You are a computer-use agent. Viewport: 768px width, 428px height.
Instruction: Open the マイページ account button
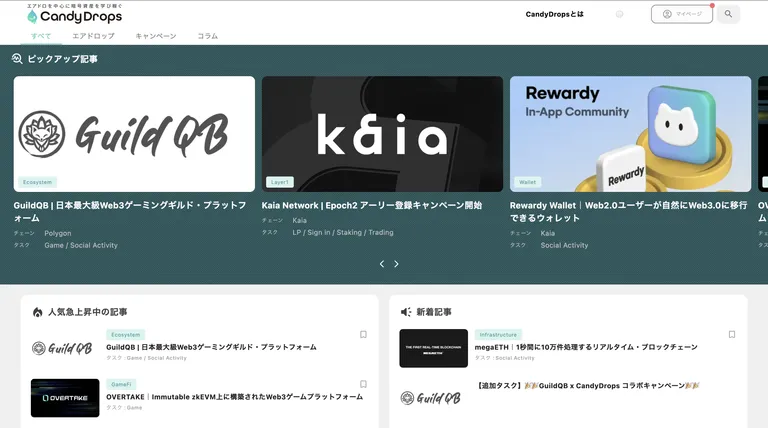tap(682, 14)
